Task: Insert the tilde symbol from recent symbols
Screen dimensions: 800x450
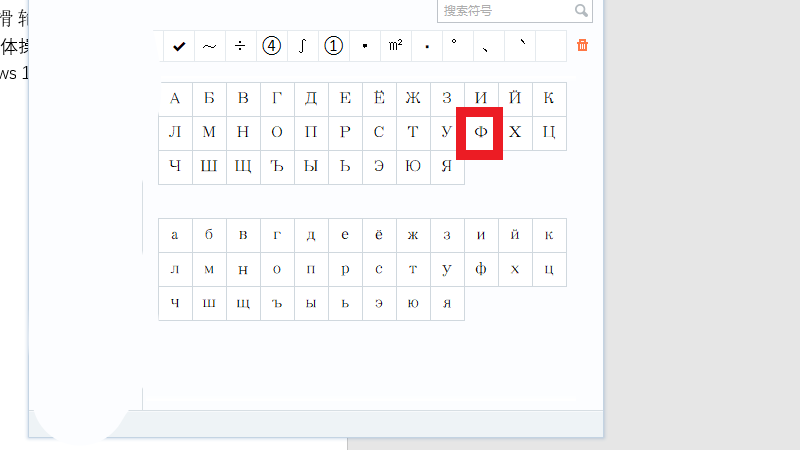Action: (210, 46)
